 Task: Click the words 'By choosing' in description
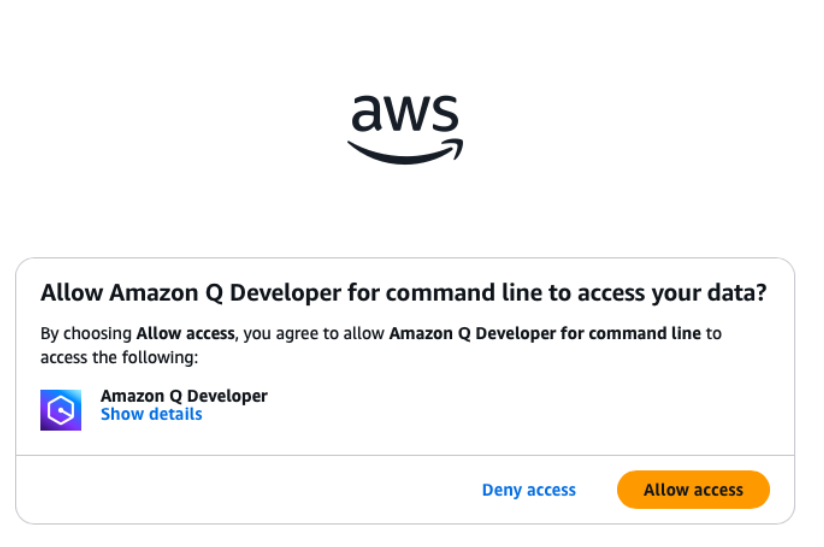pos(86,334)
